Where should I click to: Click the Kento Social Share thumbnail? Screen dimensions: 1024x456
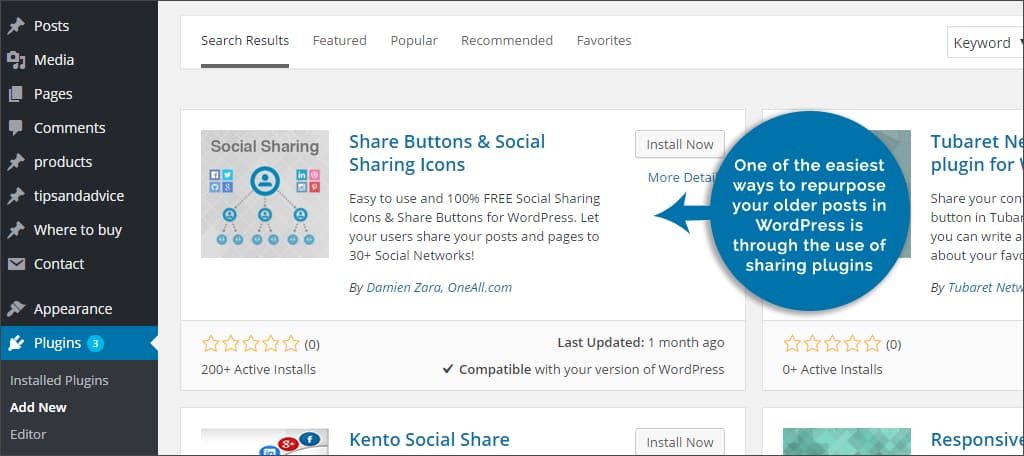[265, 442]
